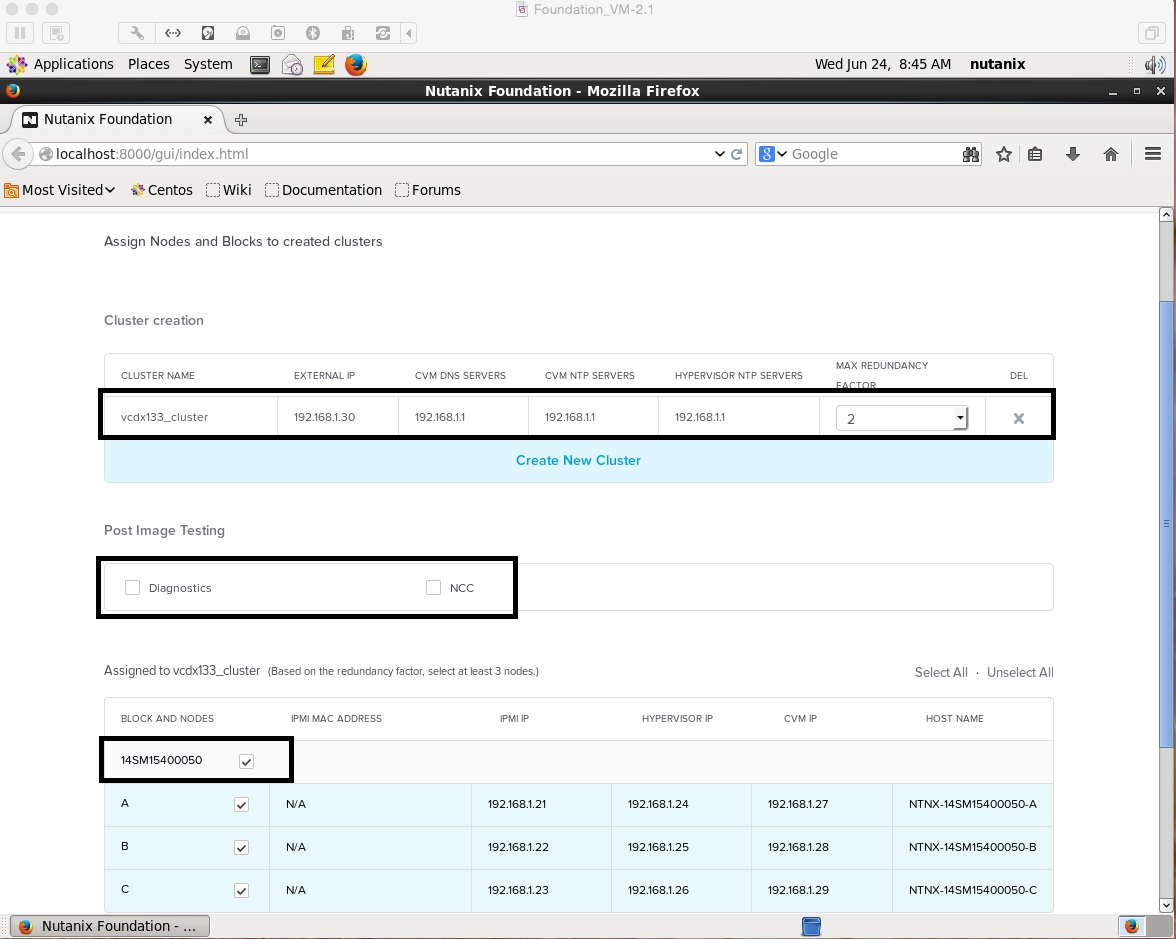Click the Firefox launcher icon in panel
Screen dimensions: 1176x939
pyautogui.click(x=356, y=65)
